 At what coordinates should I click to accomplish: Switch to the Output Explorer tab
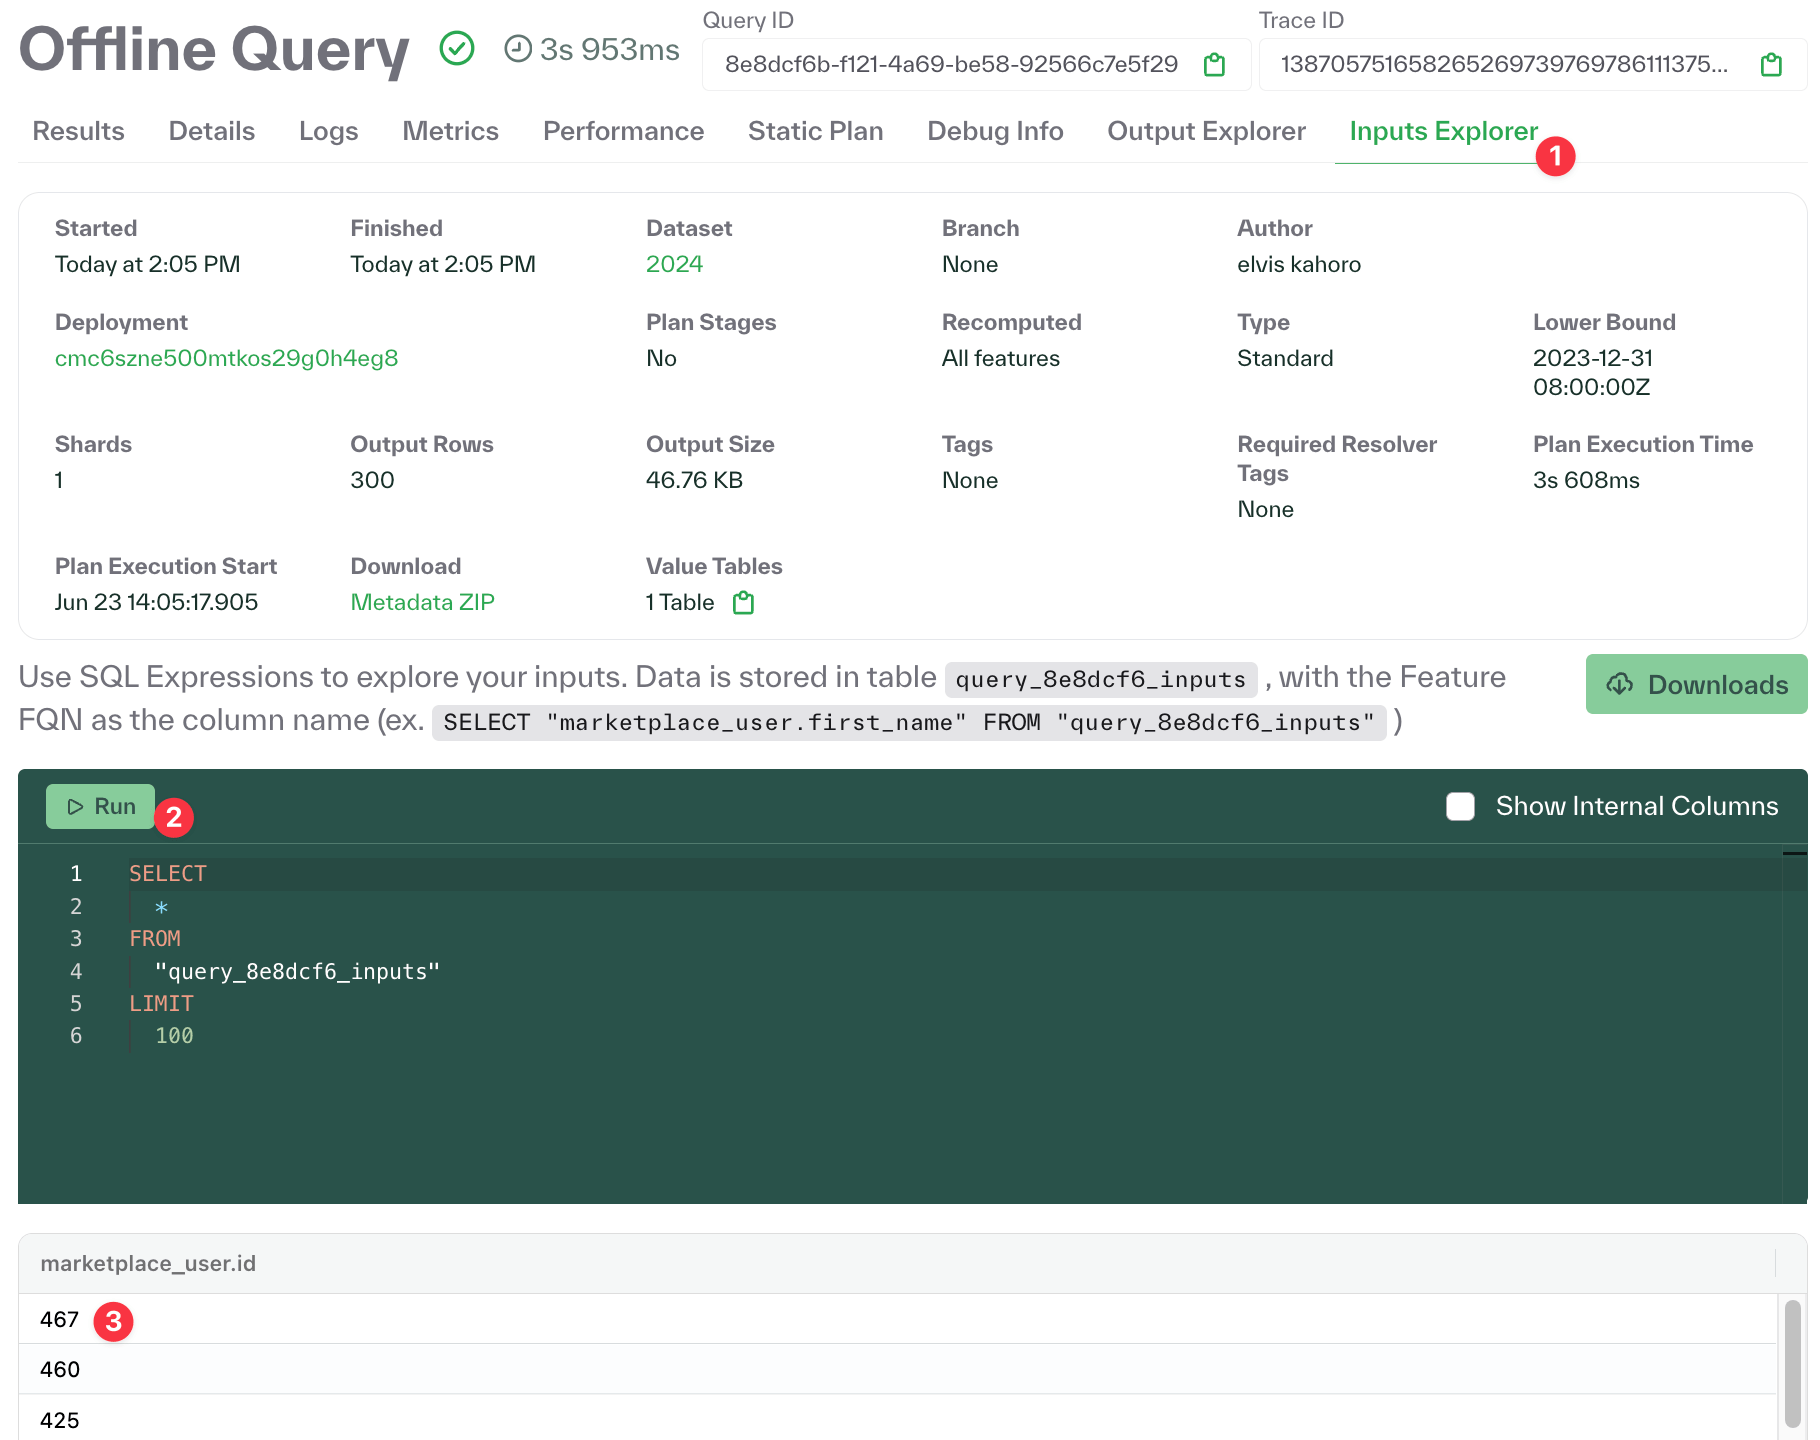tap(1205, 131)
